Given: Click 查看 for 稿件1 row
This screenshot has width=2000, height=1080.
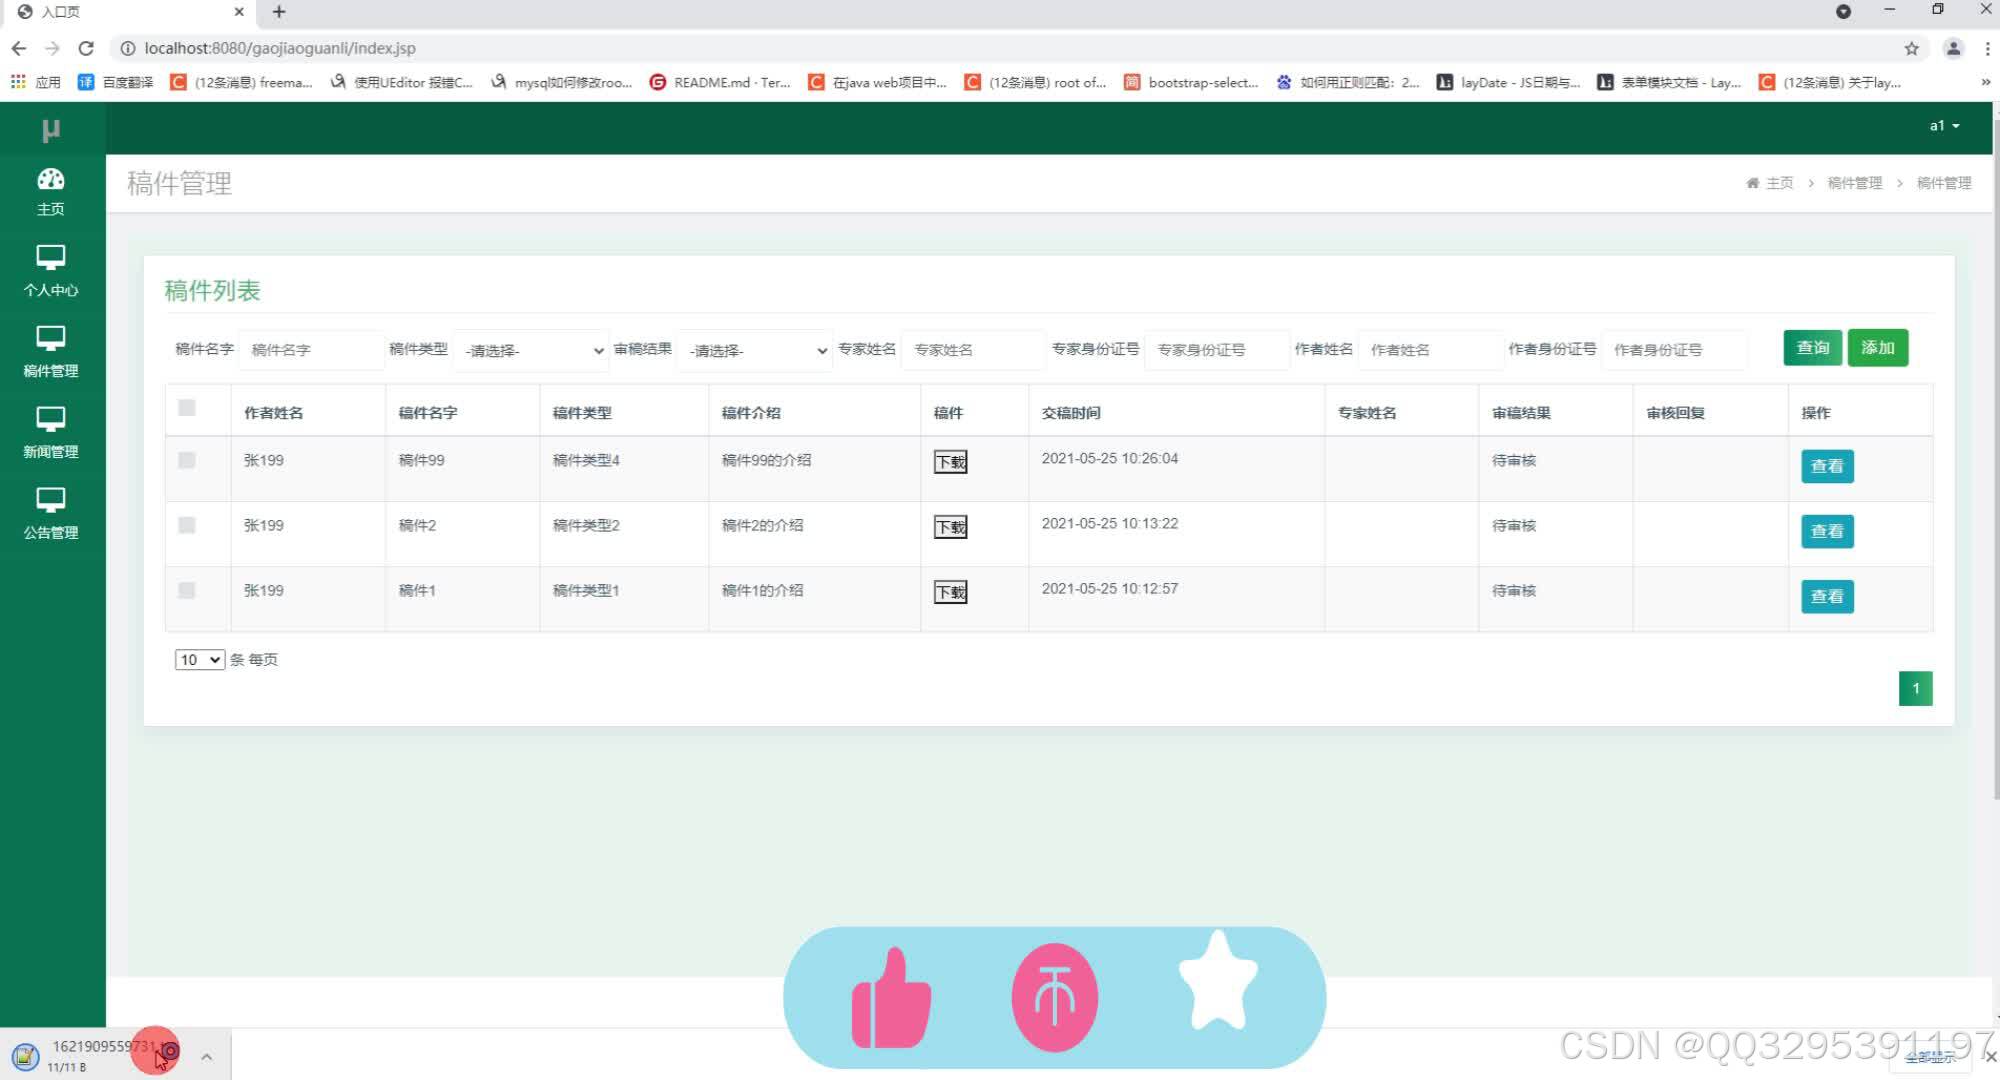Looking at the screenshot, I should 1827,596.
